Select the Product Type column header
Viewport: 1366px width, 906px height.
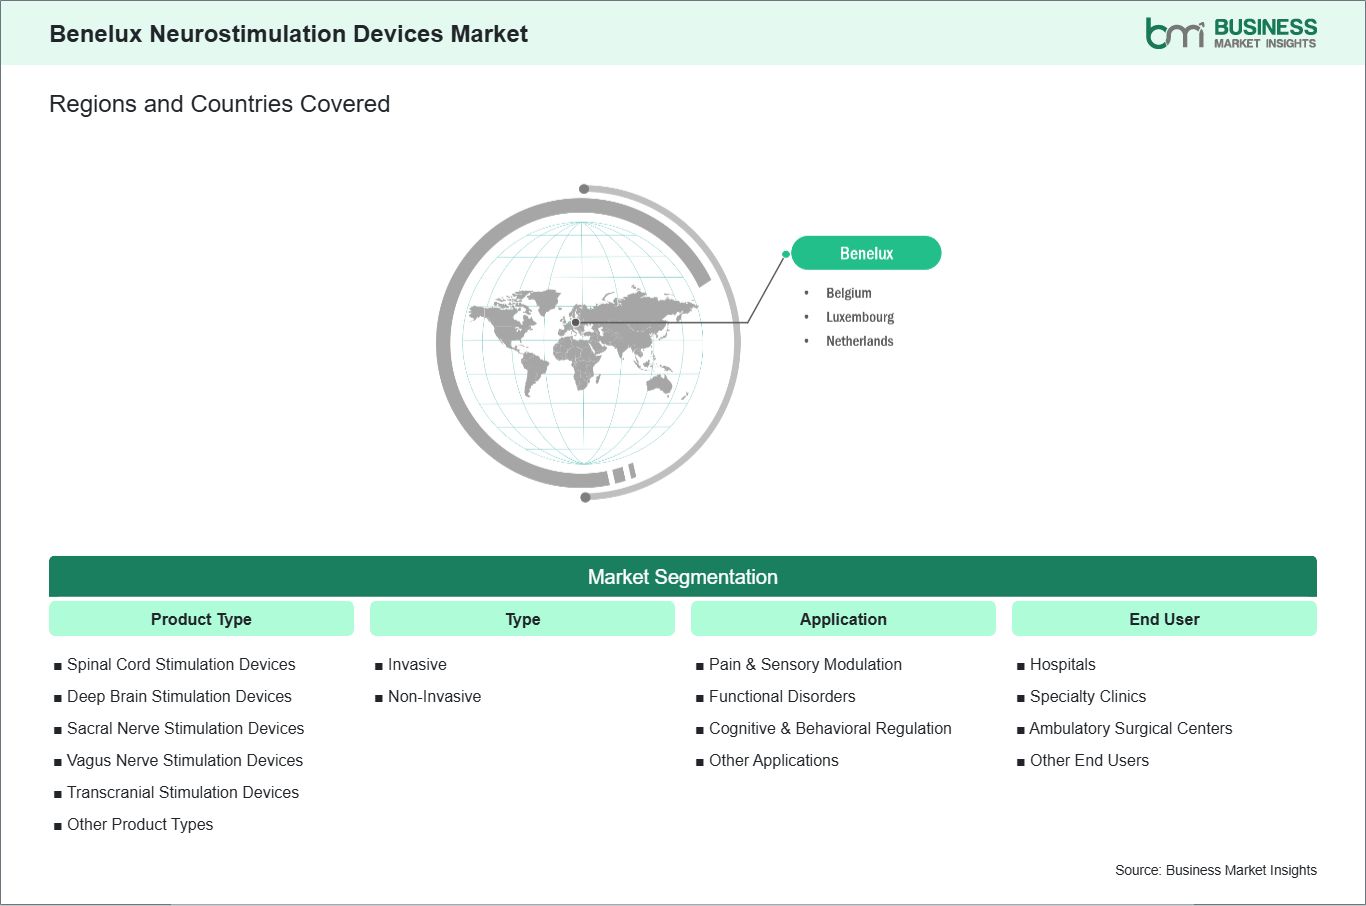(201, 619)
